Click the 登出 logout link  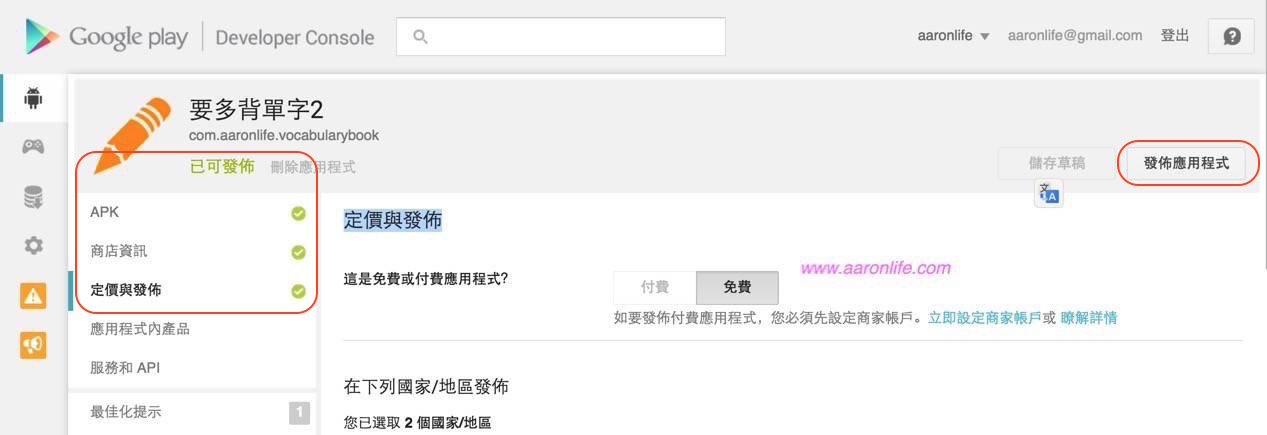[1175, 35]
